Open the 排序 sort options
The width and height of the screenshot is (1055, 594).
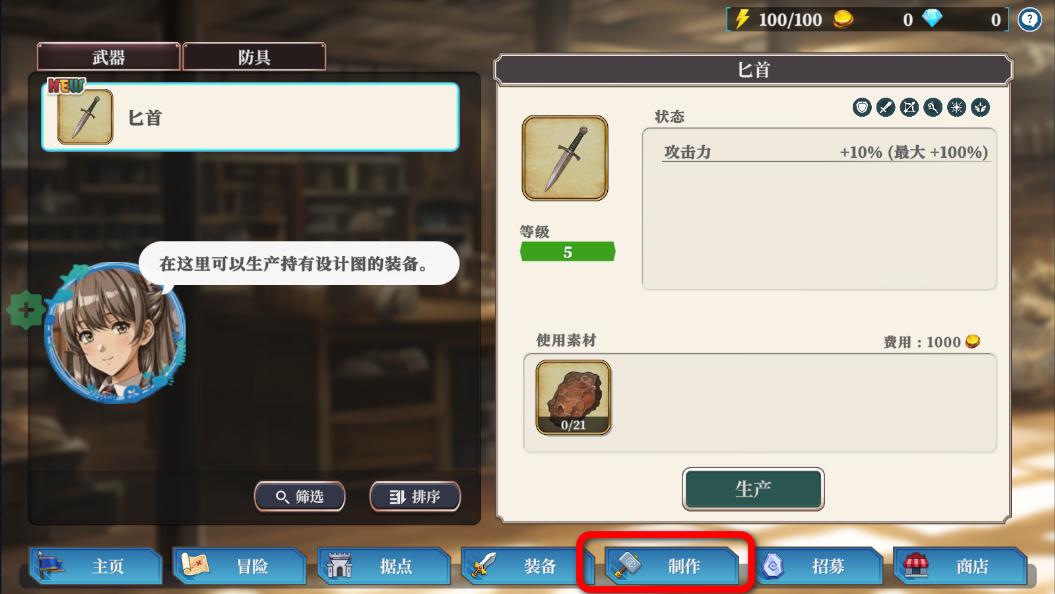pos(415,496)
